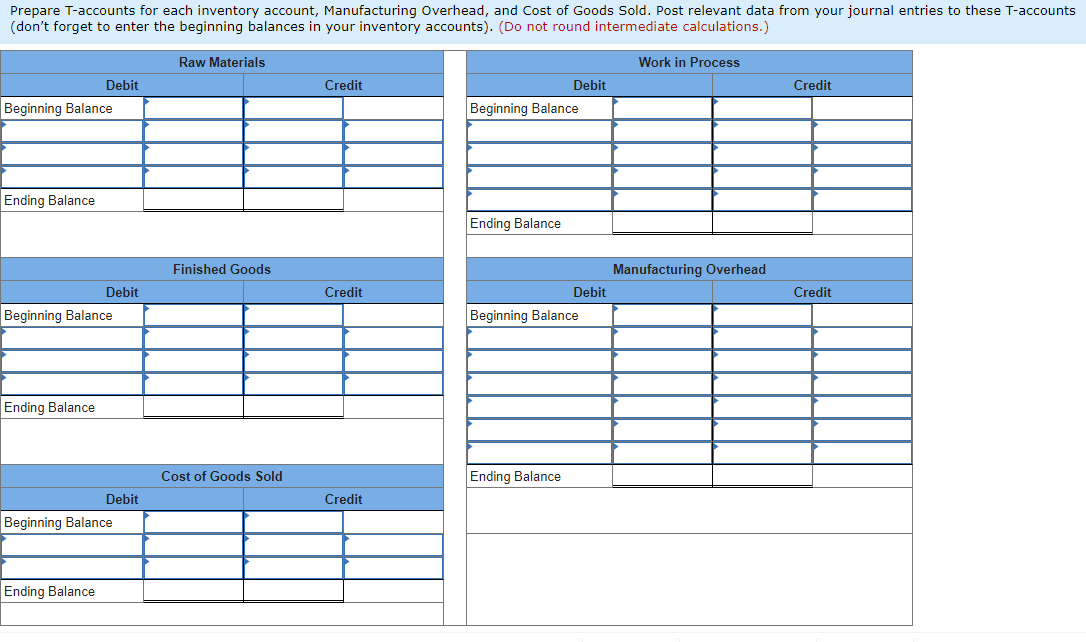Select Manufacturing Overhead Ending Balance credit cell
This screenshot has width=1086, height=642.
point(762,476)
